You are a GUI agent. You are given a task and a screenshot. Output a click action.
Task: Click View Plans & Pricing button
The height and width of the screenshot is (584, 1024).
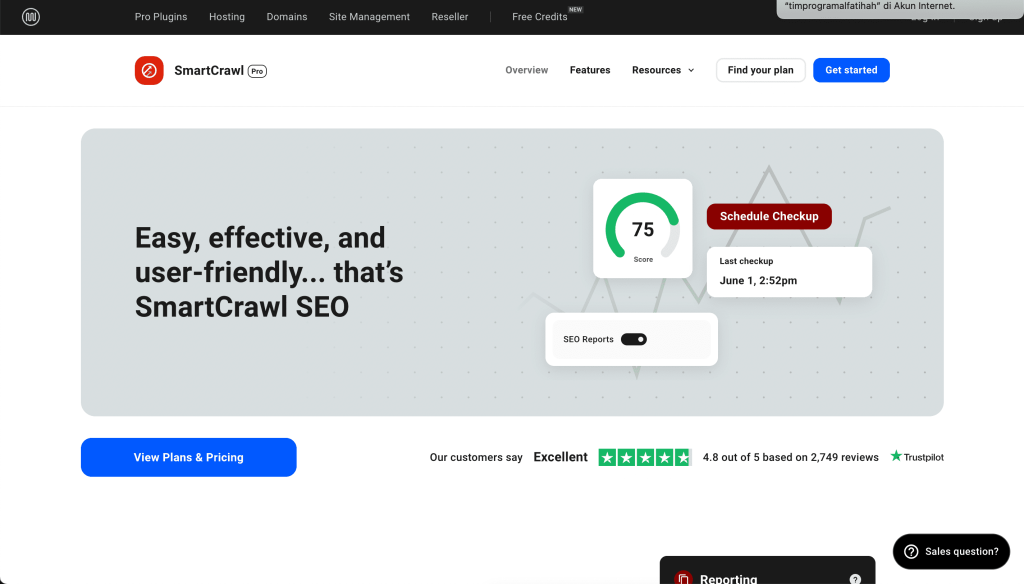coord(189,457)
